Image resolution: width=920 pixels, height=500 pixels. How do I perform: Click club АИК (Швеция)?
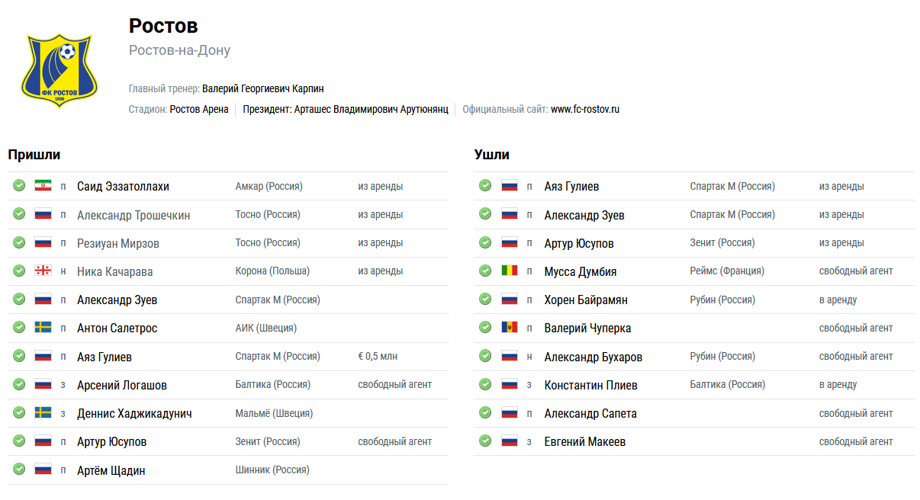click(x=266, y=328)
